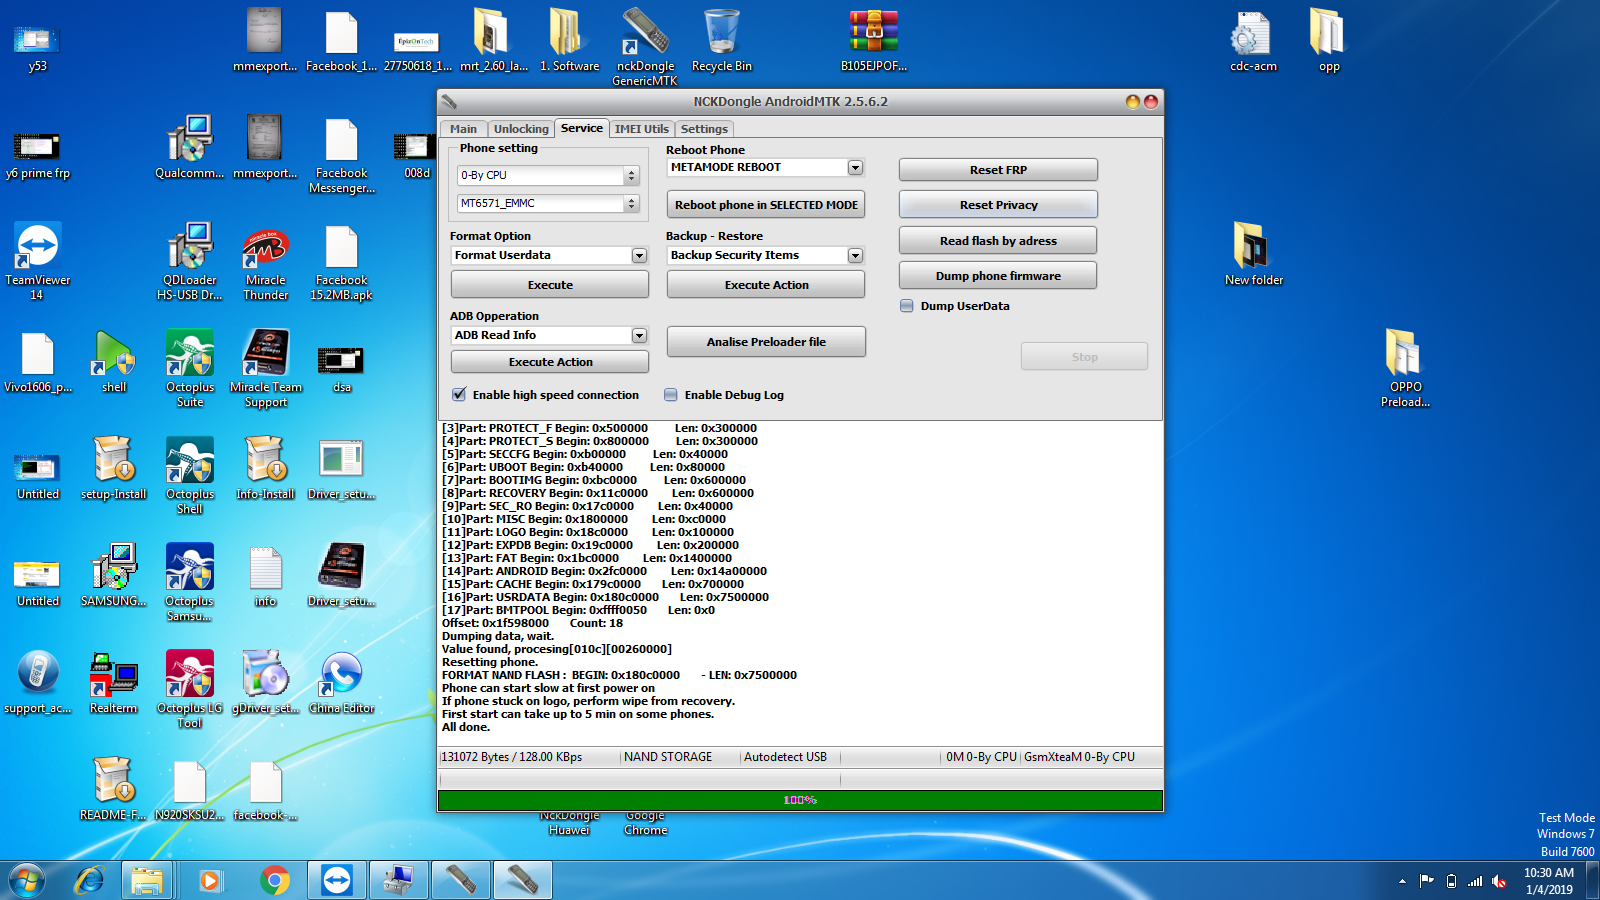The height and width of the screenshot is (900, 1600).
Task: Switch to the Main tab
Action: [463, 129]
